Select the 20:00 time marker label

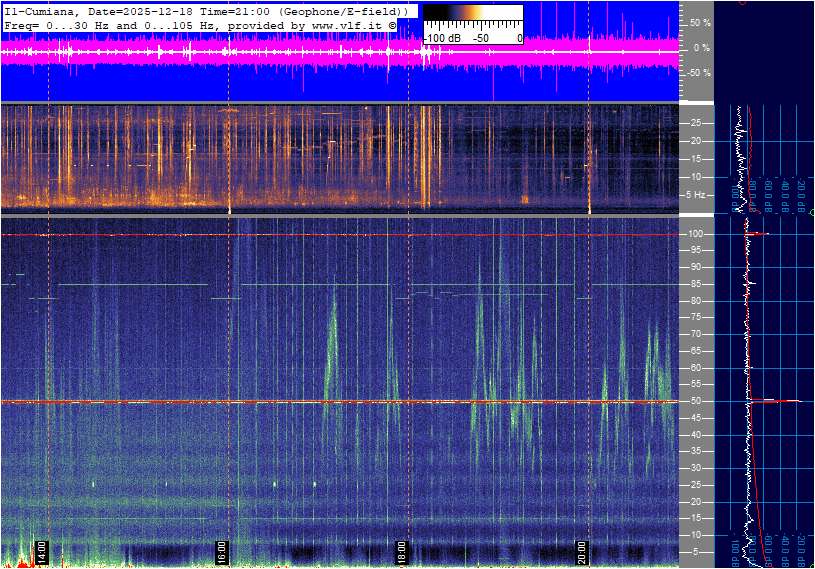(x=582, y=553)
